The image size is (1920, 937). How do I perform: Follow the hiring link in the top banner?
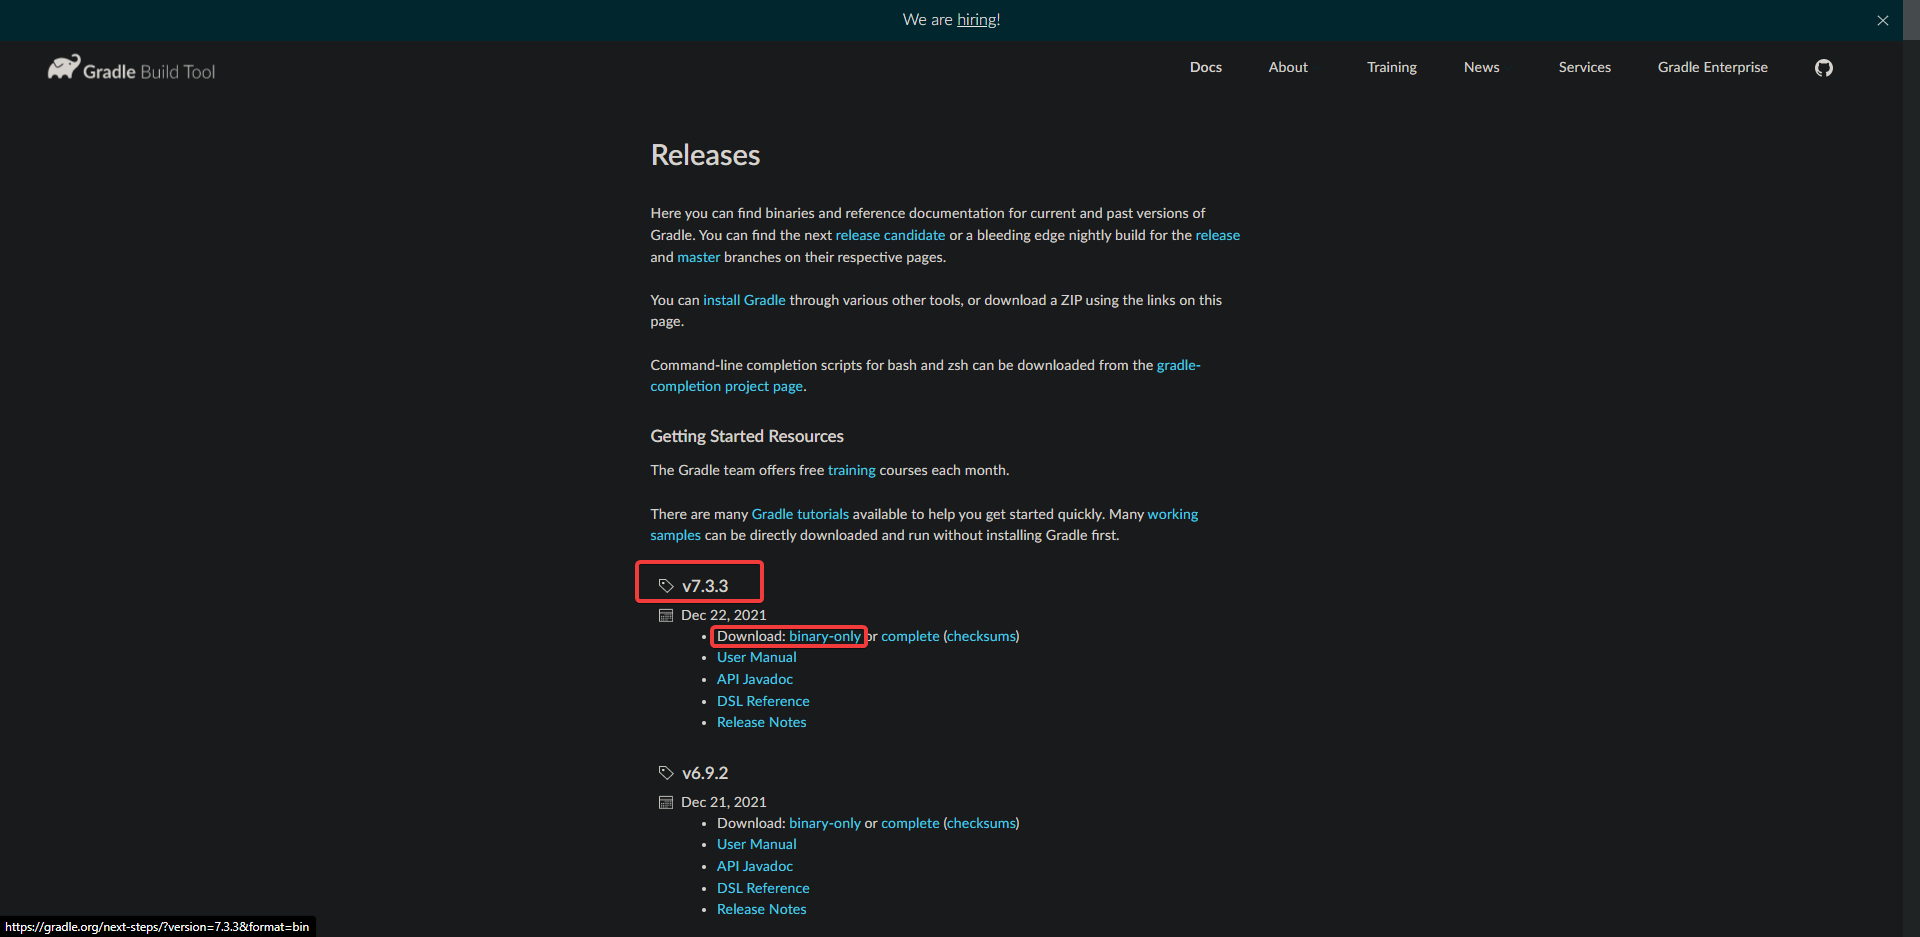click(976, 20)
